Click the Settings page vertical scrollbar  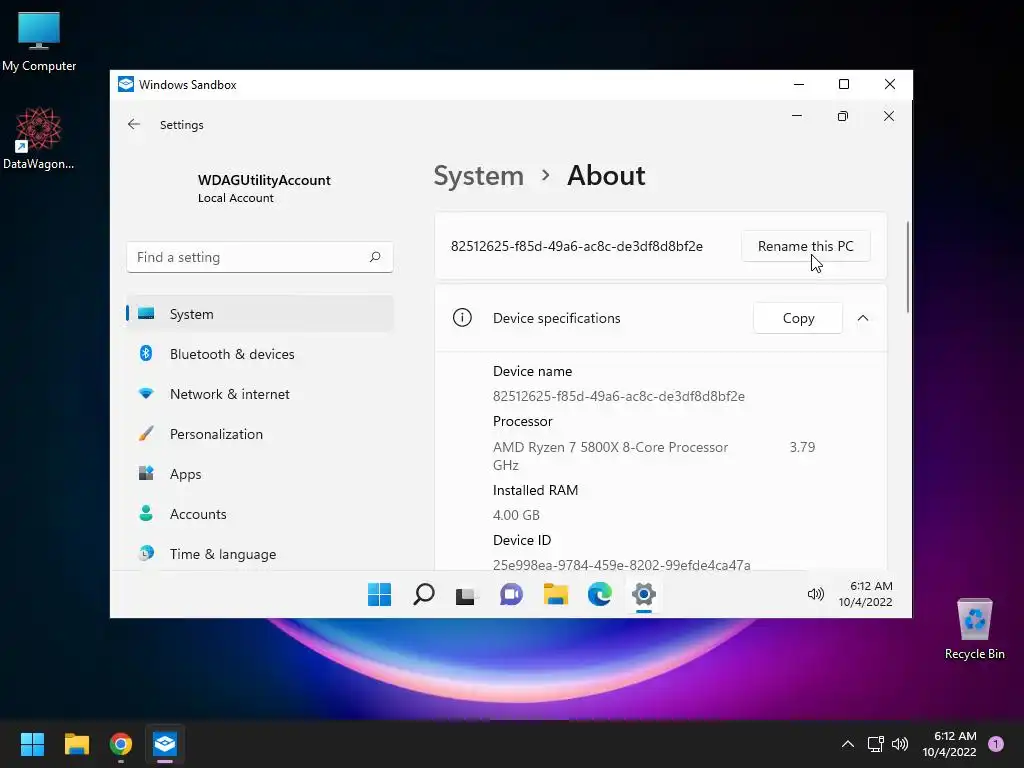908,266
